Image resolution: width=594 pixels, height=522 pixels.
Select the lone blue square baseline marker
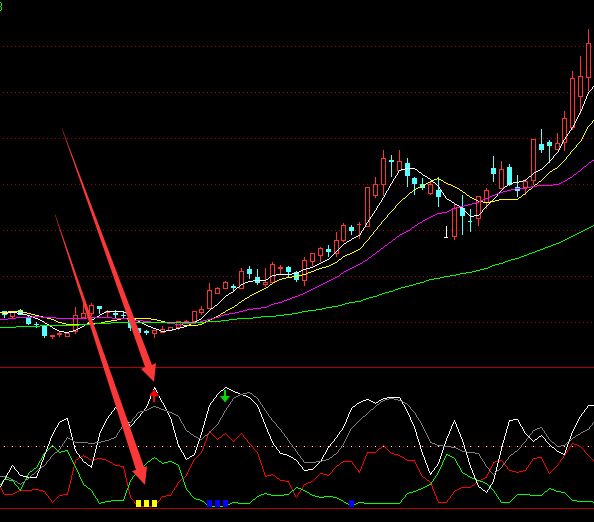tap(352, 503)
